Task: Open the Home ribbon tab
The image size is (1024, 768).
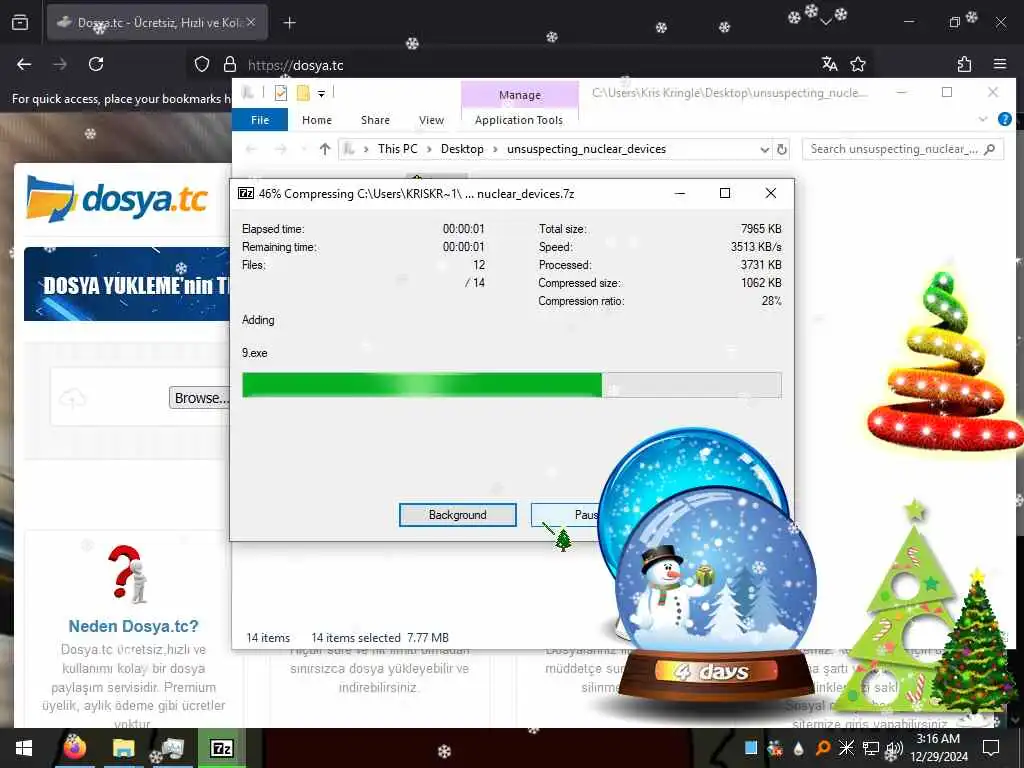Action: (317, 120)
